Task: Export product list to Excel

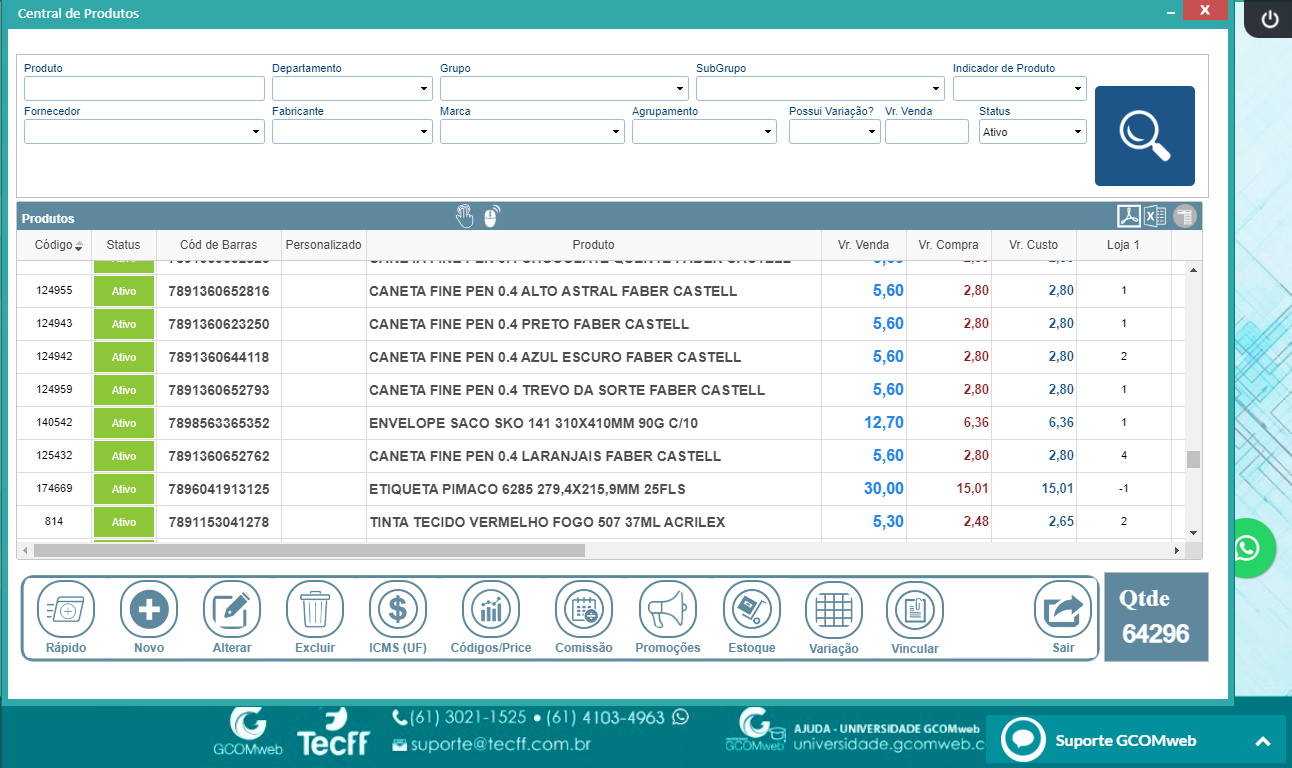Action: point(1155,216)
